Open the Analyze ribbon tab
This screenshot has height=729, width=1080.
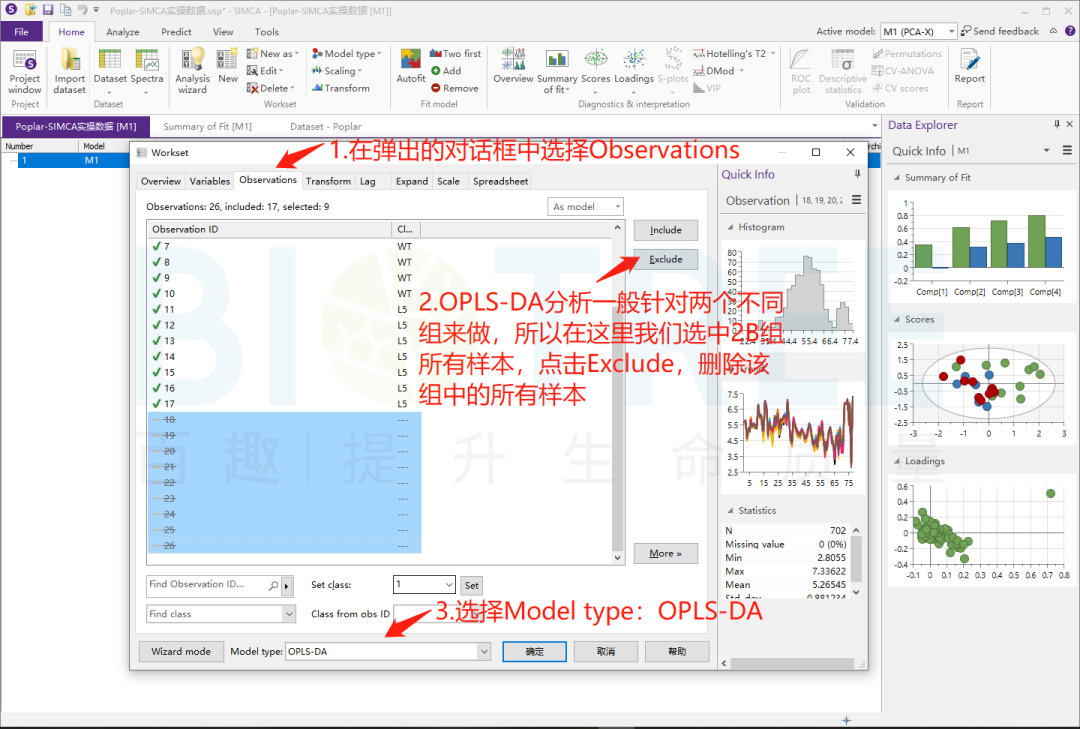[x=123, y=32]
